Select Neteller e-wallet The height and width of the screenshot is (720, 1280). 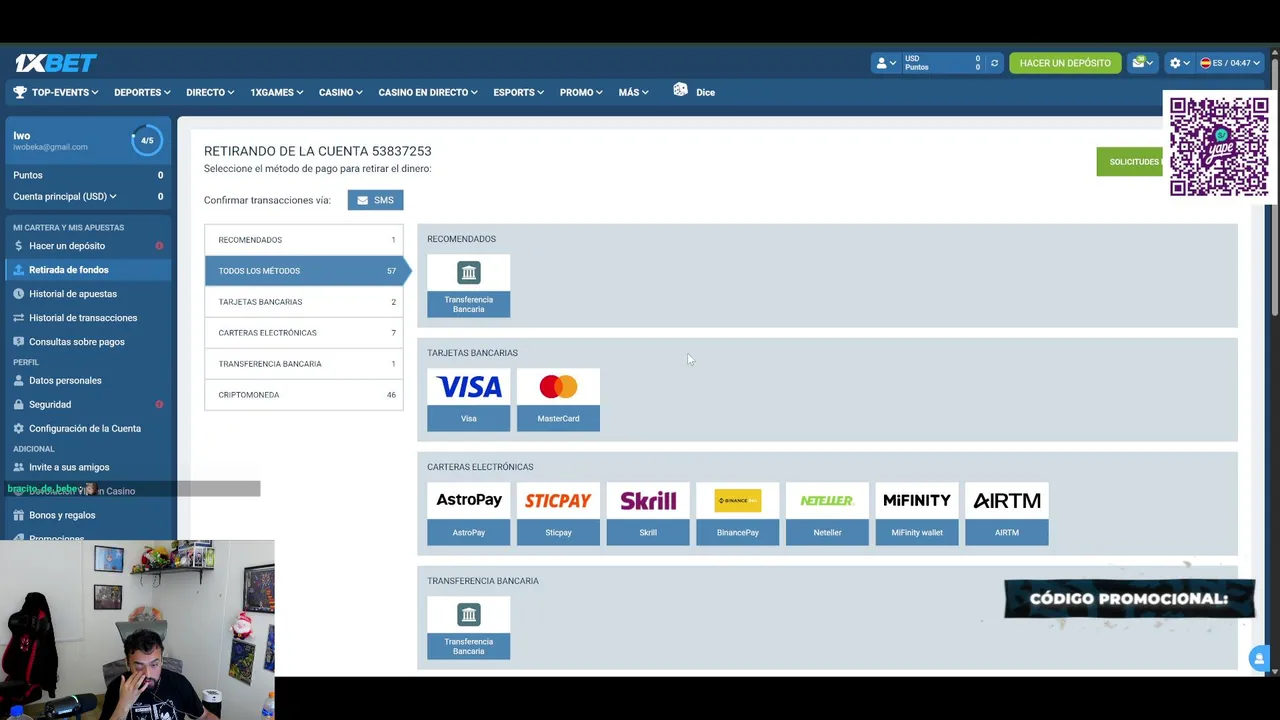827,514
